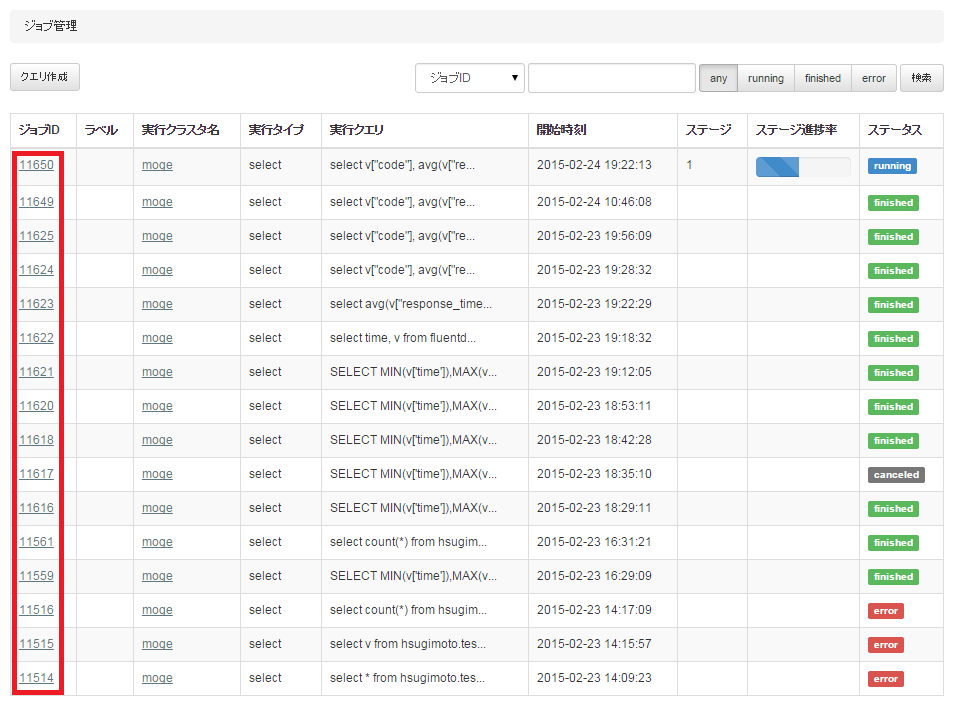Open job 11617 link

click(x=36, y=474)
